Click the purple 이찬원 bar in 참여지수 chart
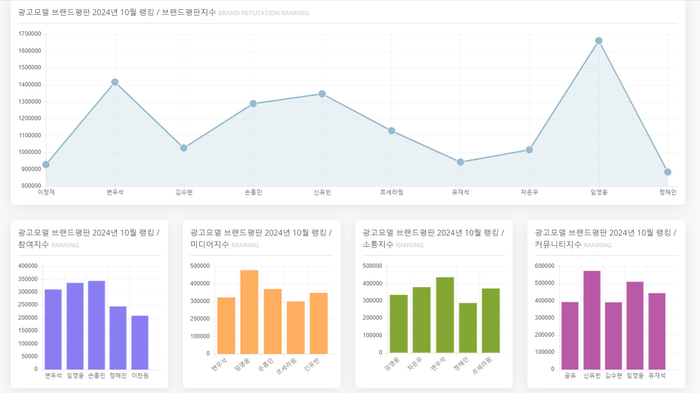 (x=140, y=343)
